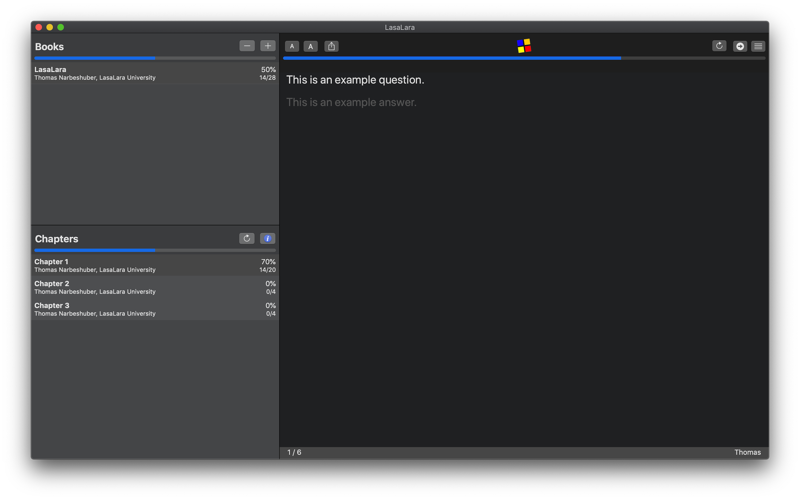Click the colored squares LasaLara logo

coord(524,46)
